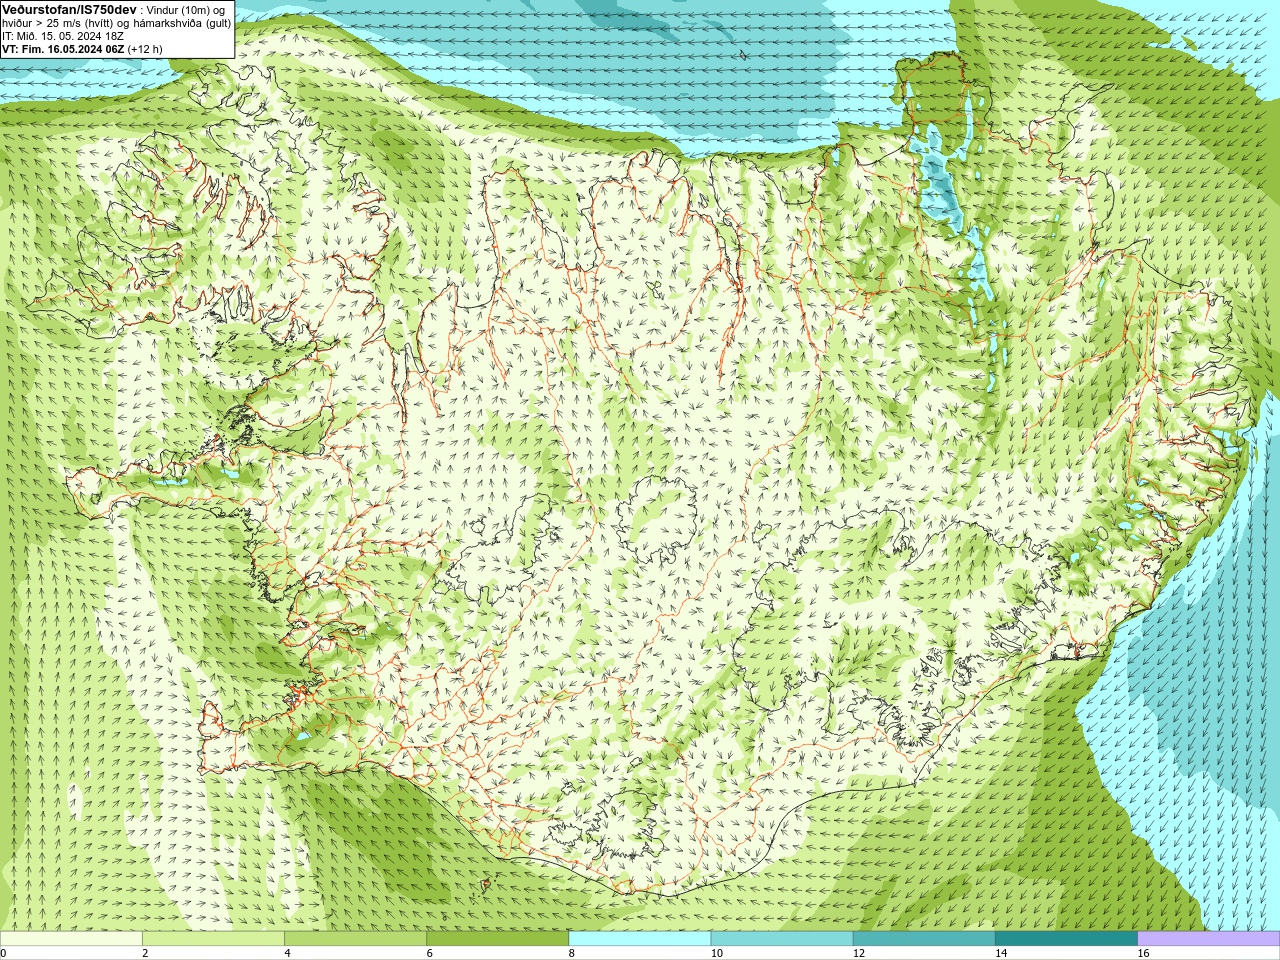This screenshot has width=1280, height=960.
Task: Click the legend tick label 8
Action: [x=572, y=953]
